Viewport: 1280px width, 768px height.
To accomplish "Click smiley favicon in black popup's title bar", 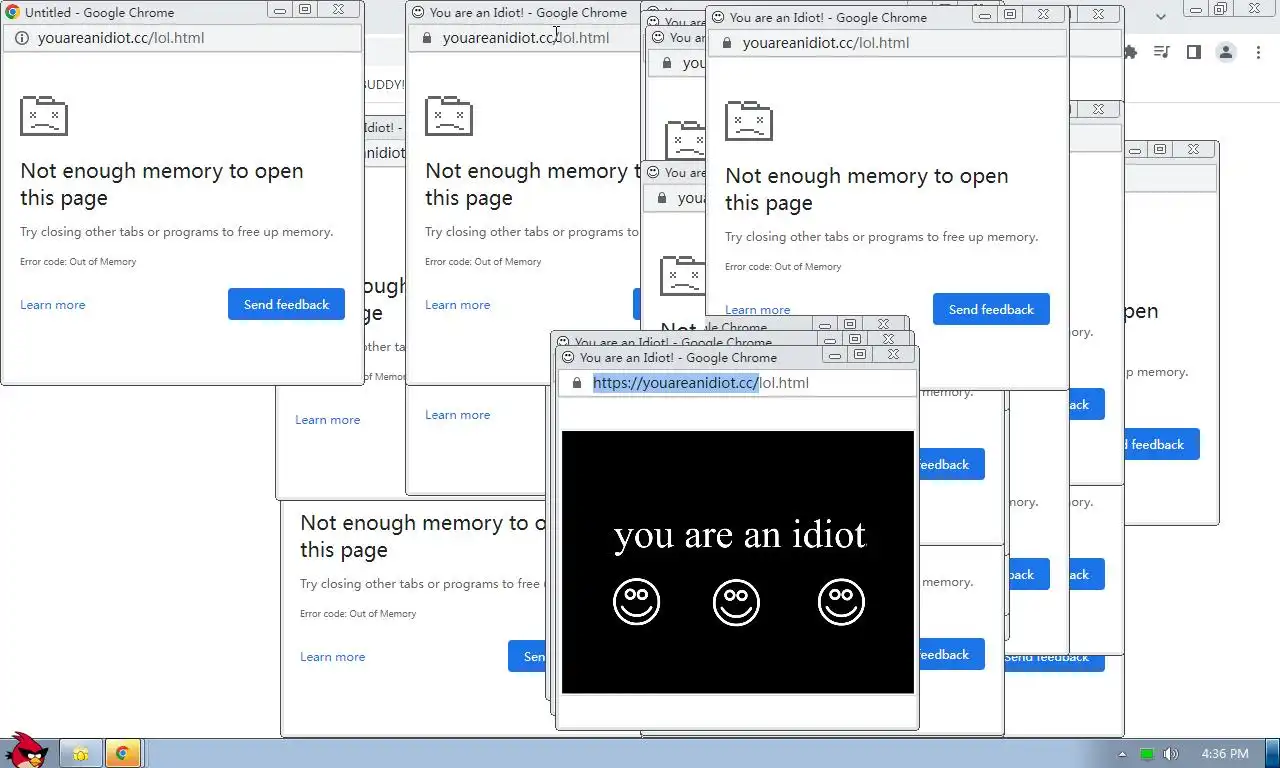I will pos(568,357).
